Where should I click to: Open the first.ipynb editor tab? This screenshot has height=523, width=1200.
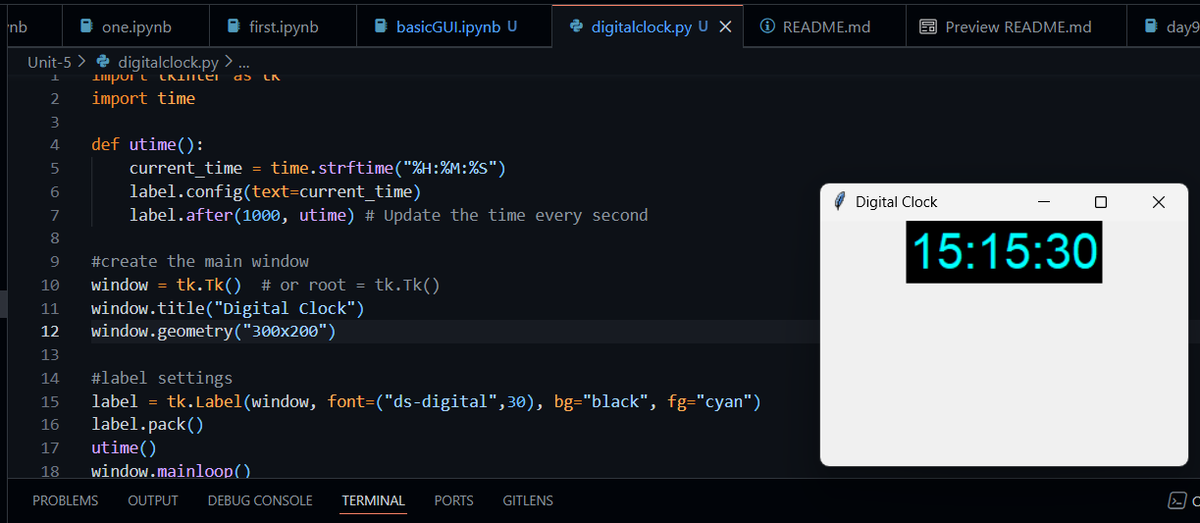point(283,27)
